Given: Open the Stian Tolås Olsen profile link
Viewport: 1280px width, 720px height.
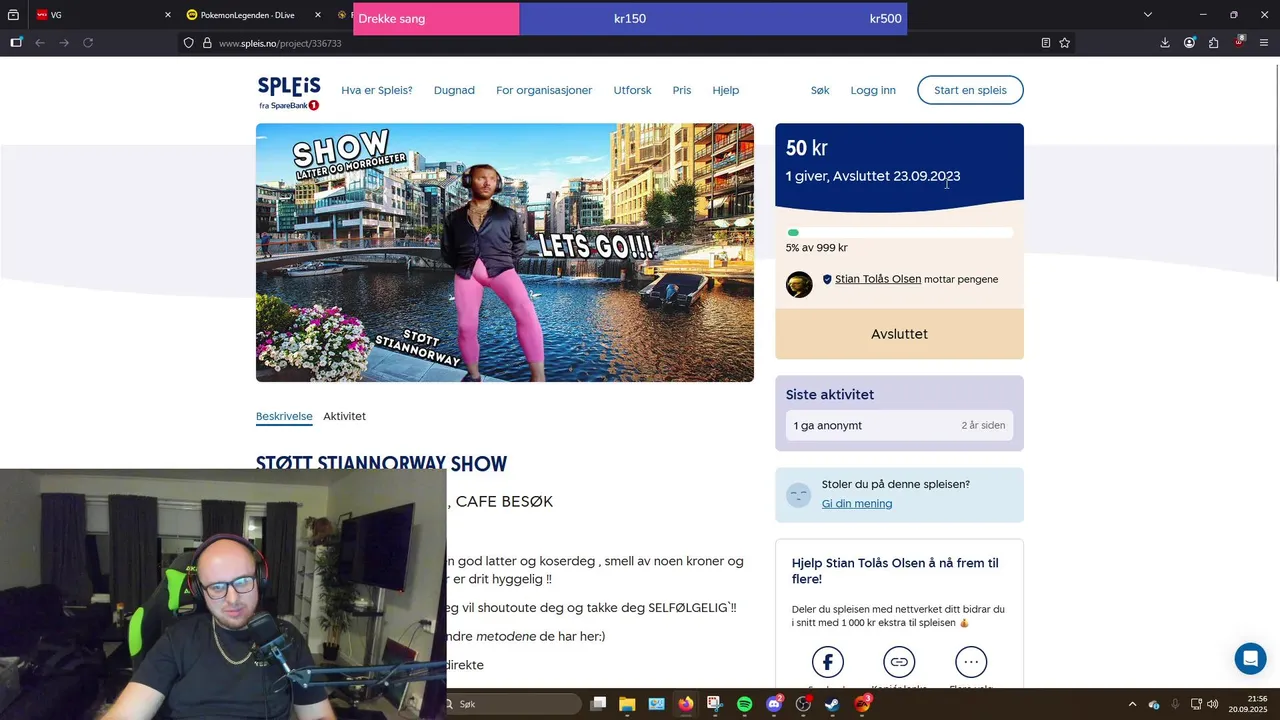Looking at the screenshot, I should tap(878, 279).
